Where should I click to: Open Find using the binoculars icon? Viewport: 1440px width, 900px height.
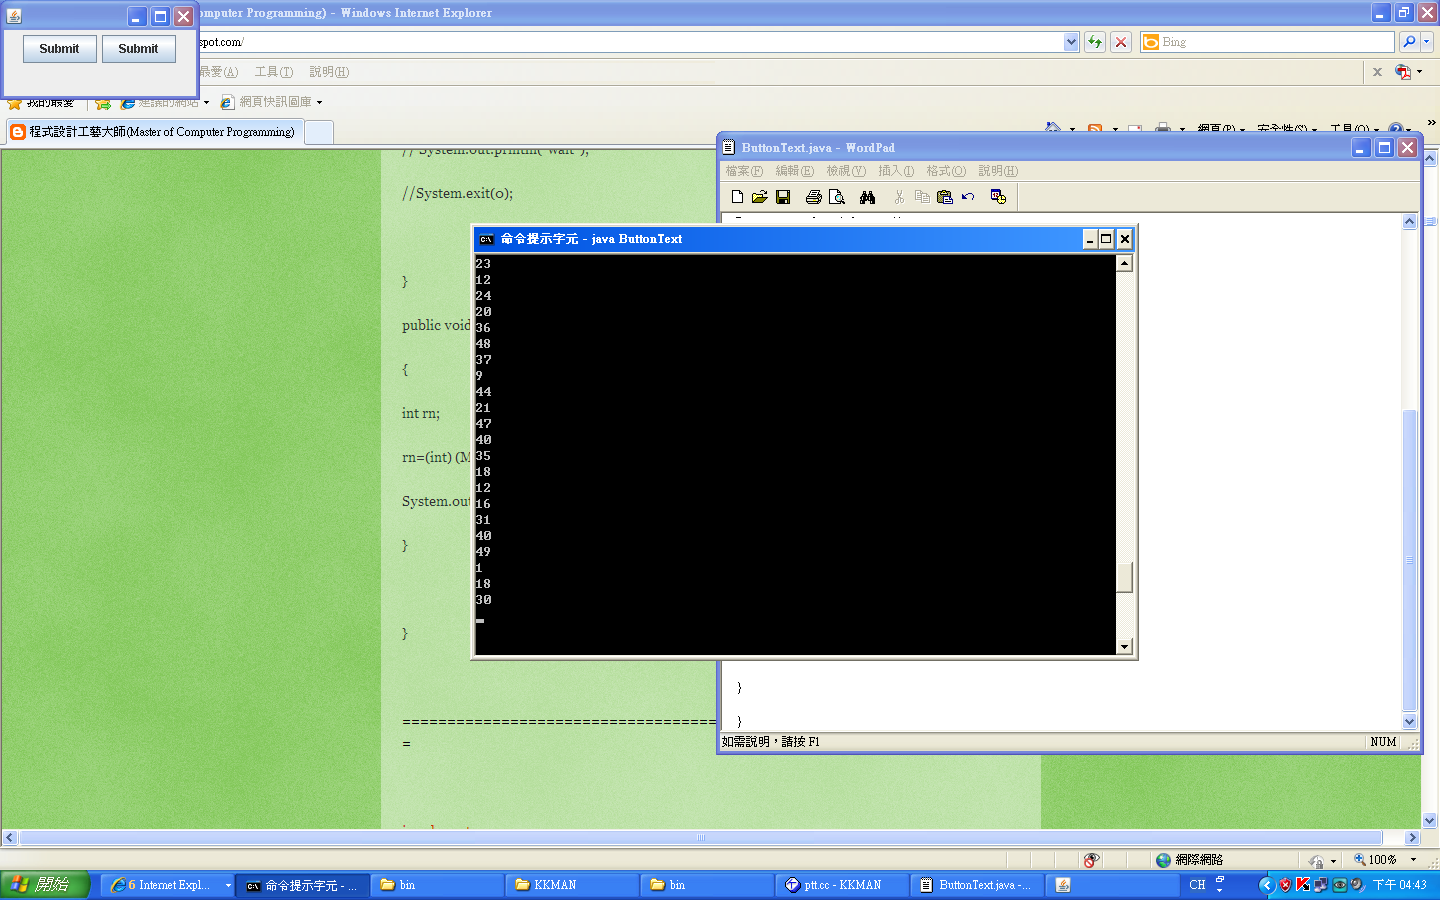(867, 196)
